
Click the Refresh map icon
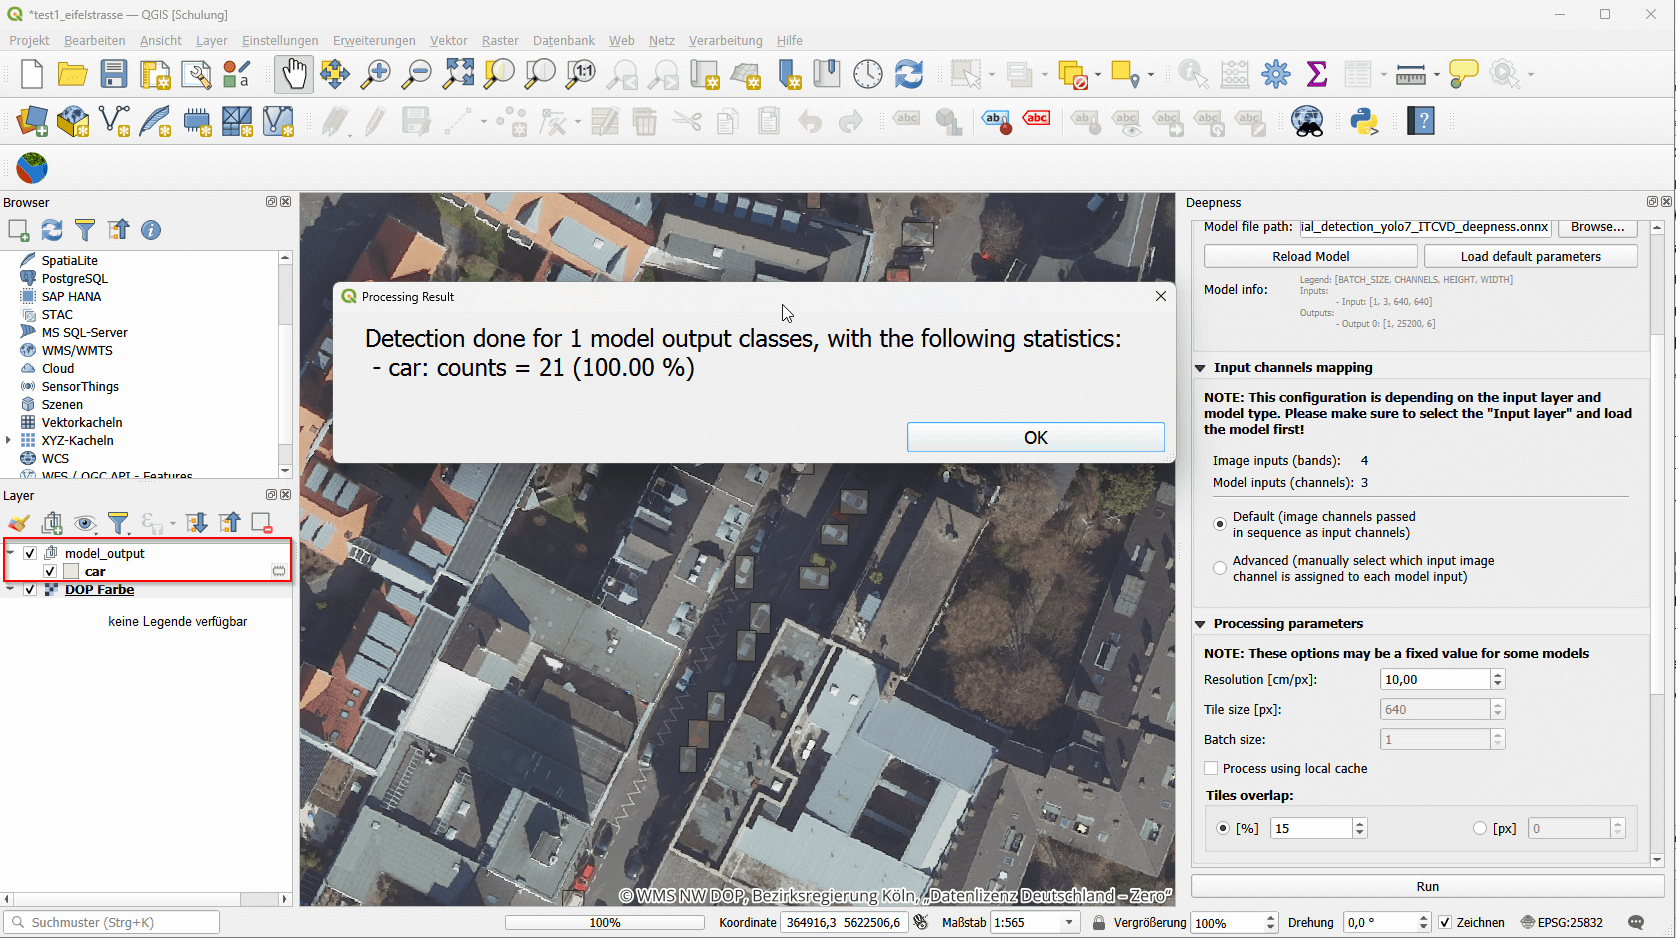[908, 74]
